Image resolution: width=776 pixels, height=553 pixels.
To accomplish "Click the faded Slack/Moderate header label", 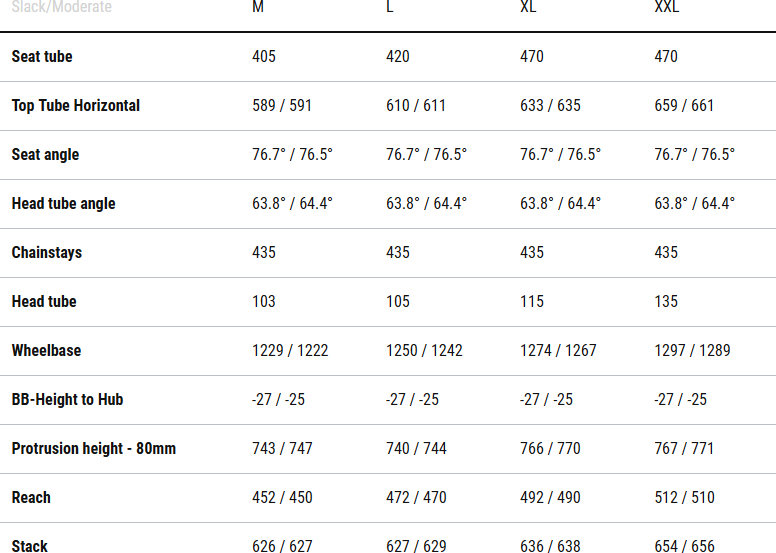I will click(61, 7).
